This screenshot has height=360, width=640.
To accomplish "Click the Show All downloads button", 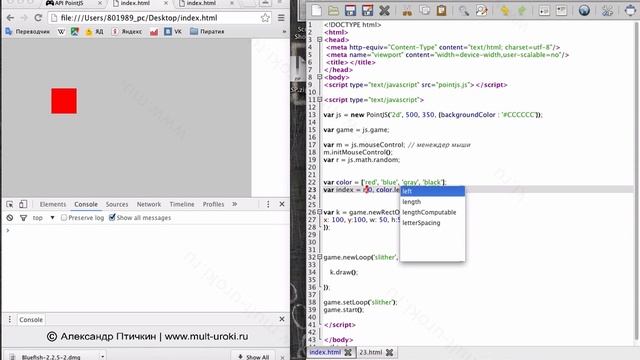I will coord(253,356).
